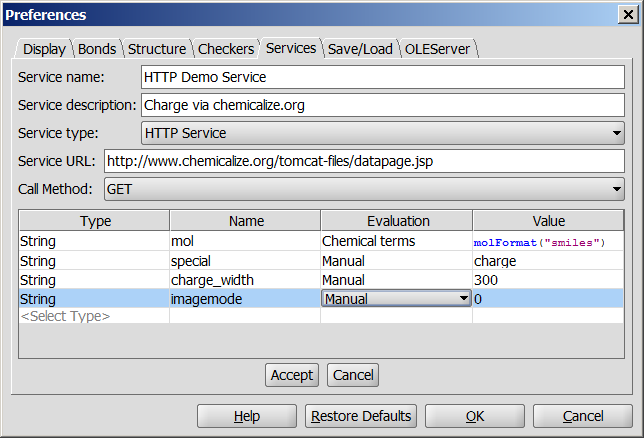644x438 pixels.
Task: Select the Structure tab
Action: click(x=156, y=49)
